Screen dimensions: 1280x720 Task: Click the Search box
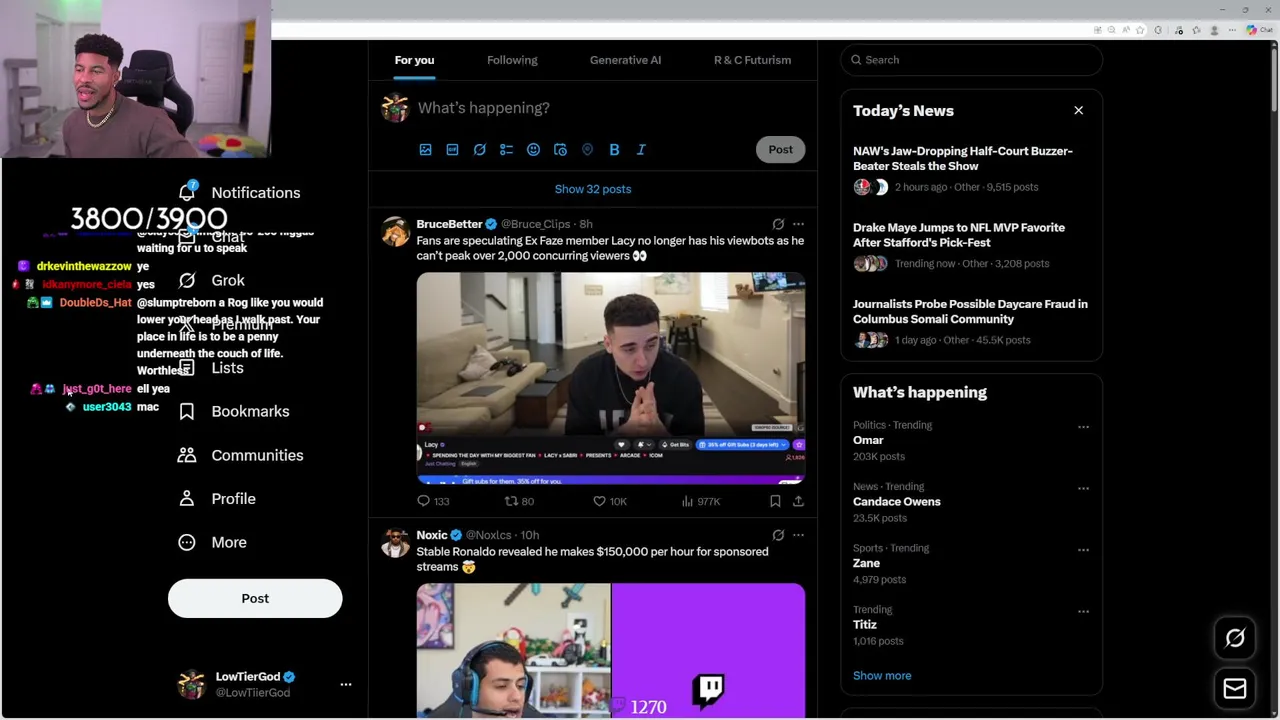pos(971,60)
